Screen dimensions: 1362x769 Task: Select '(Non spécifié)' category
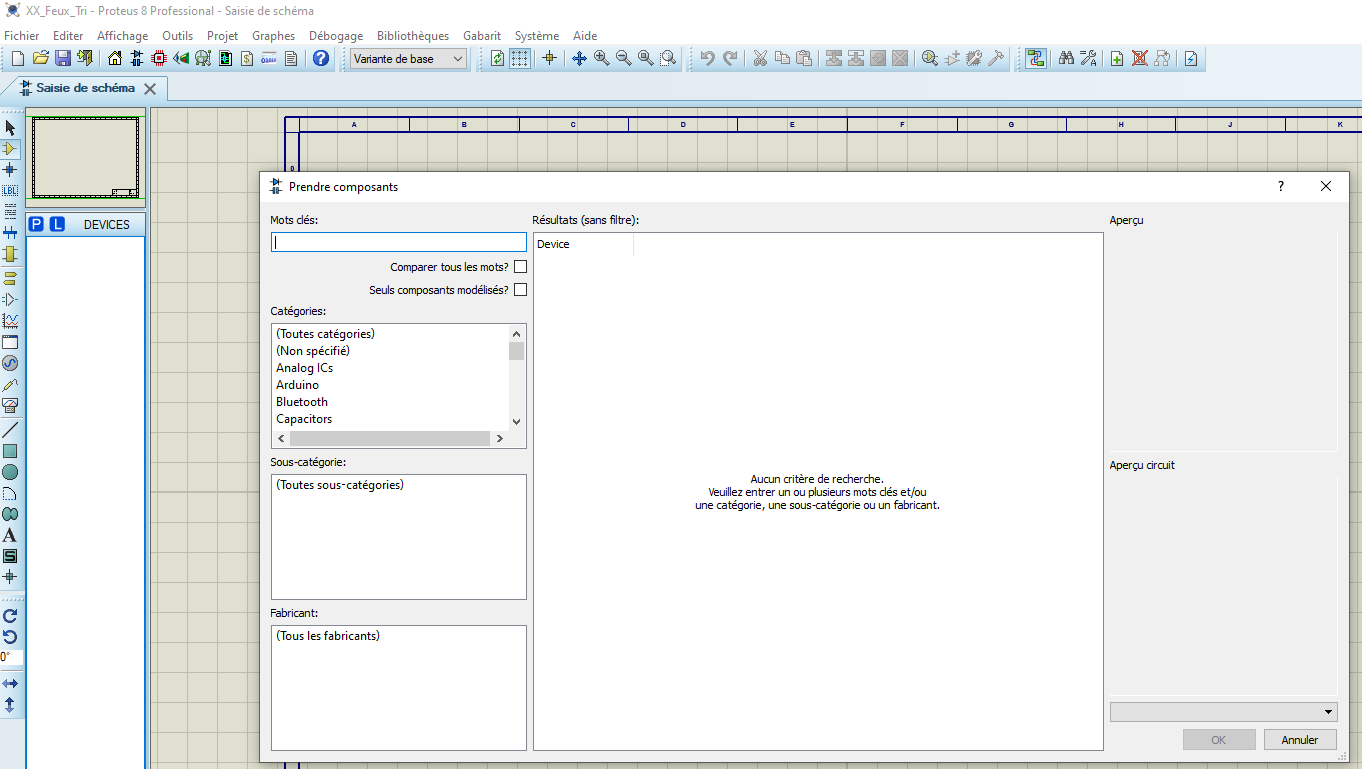[x=313, y=351]
